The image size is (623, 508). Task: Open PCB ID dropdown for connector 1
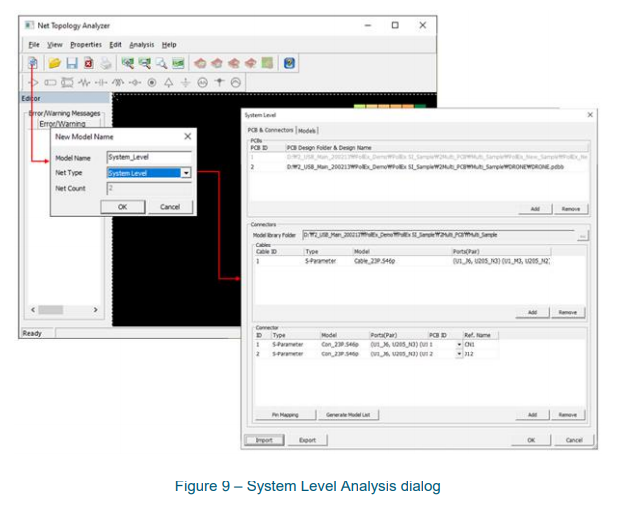coord(459,344)
